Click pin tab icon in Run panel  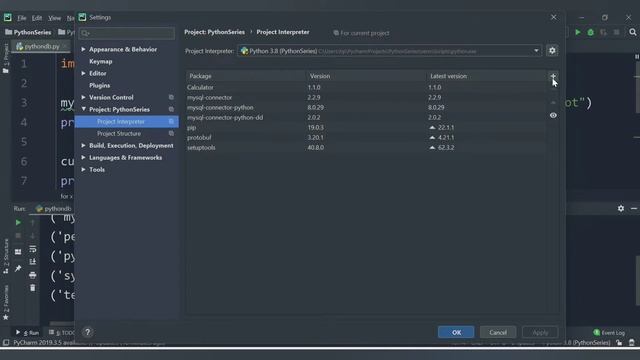click(18, 269)
